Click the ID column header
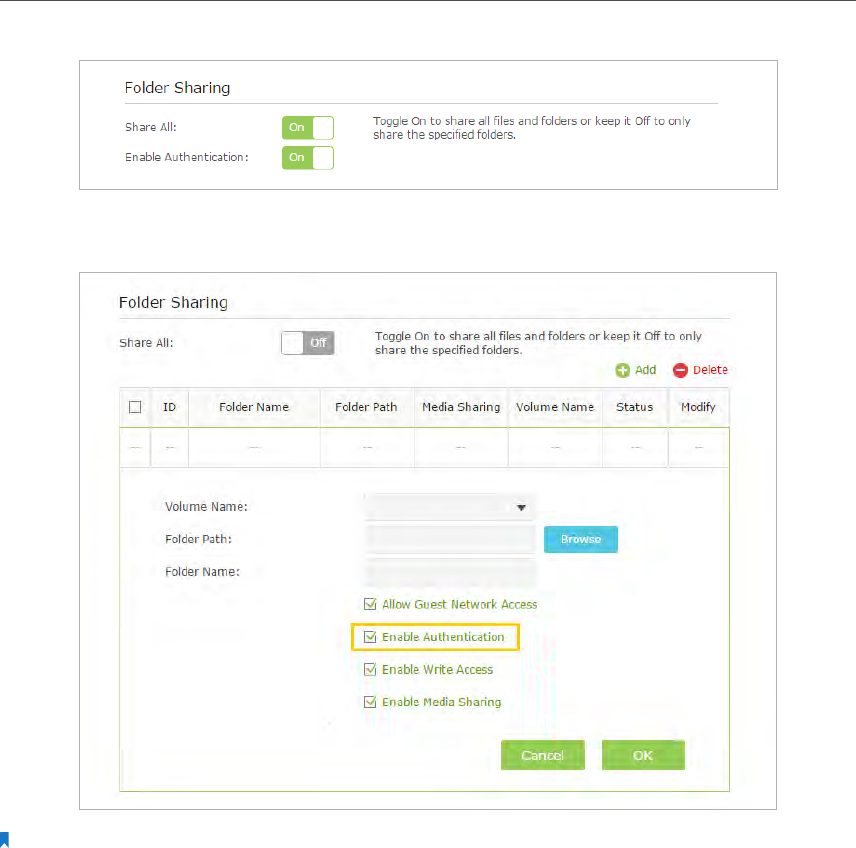The width and height of the screenshot is (856, 848). [169, 407]
